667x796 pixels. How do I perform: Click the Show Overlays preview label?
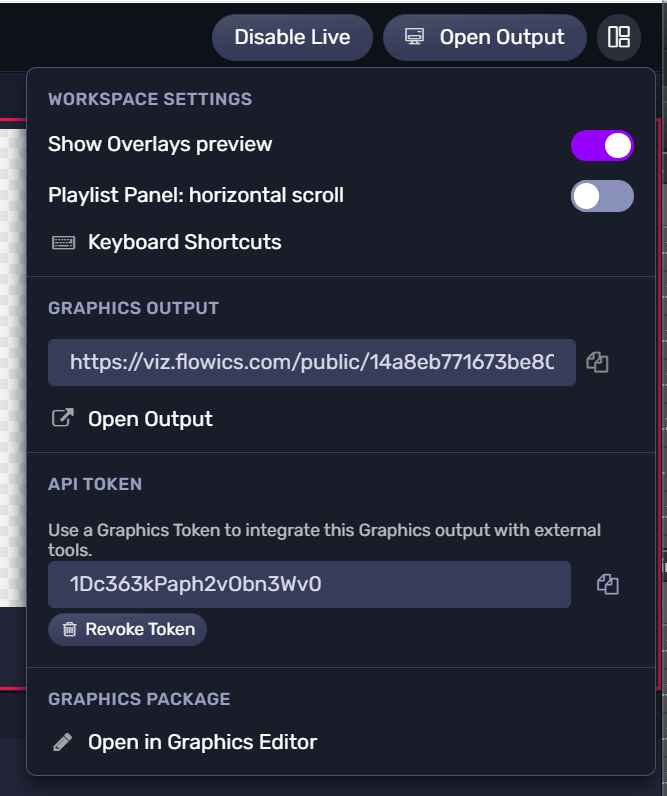pyautogui.click(x=160, y=144)
